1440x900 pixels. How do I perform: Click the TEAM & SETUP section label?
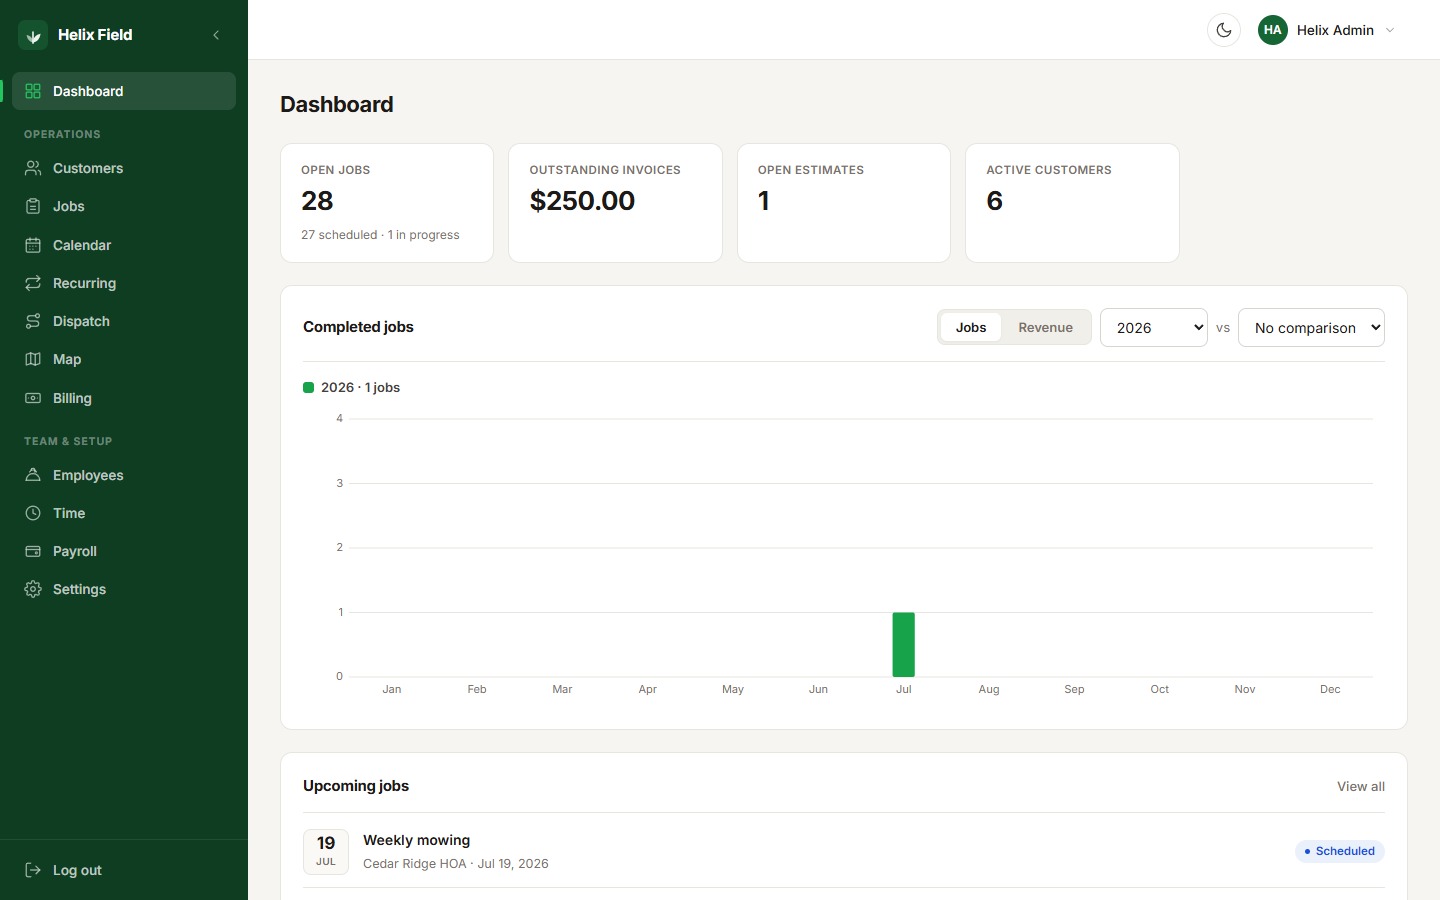[x=68, y=441]
